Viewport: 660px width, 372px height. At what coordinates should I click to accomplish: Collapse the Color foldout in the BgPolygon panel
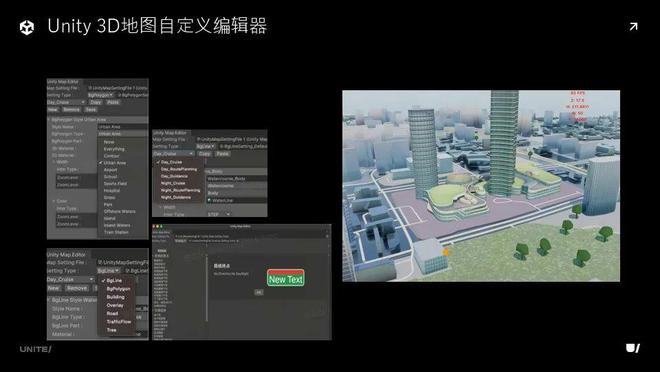coord(54,201)
